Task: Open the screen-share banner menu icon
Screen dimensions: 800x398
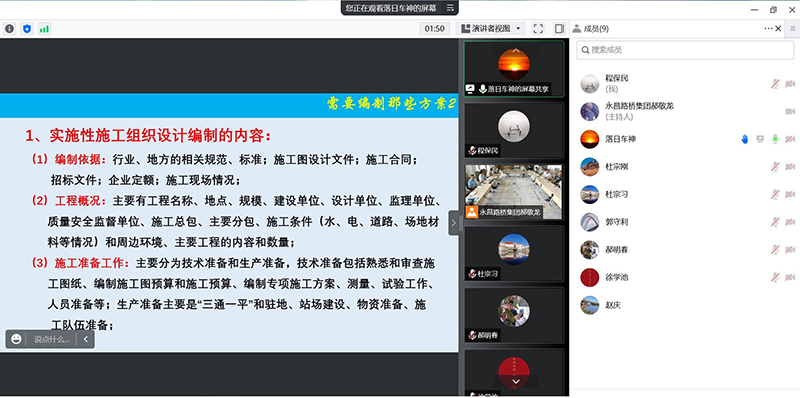Action: point(450,8)
